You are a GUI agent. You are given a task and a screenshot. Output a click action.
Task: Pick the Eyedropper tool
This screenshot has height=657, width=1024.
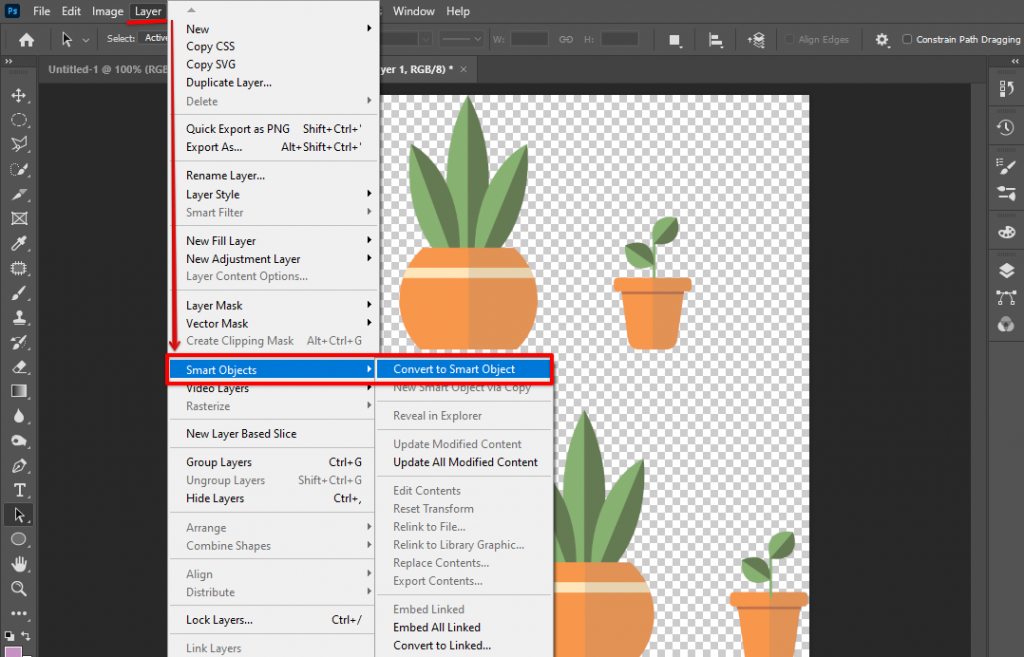tap(19, 243)
